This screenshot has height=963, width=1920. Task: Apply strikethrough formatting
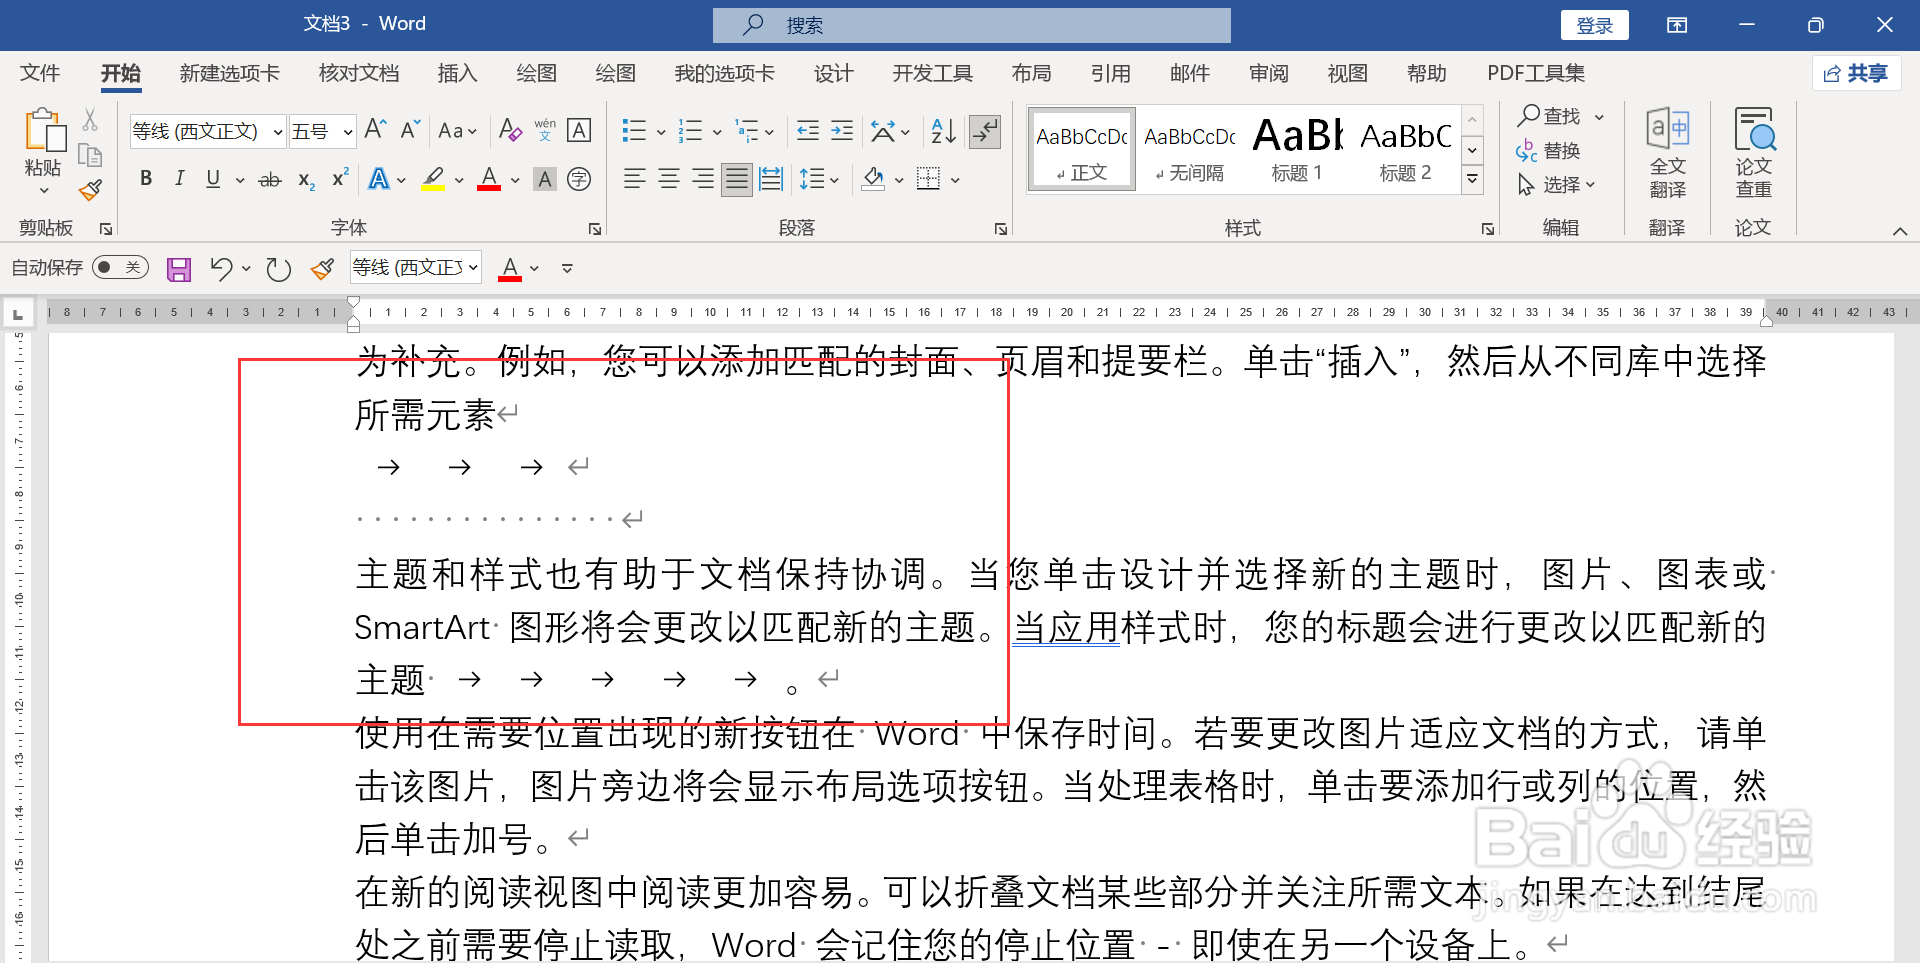coord(270,180)
